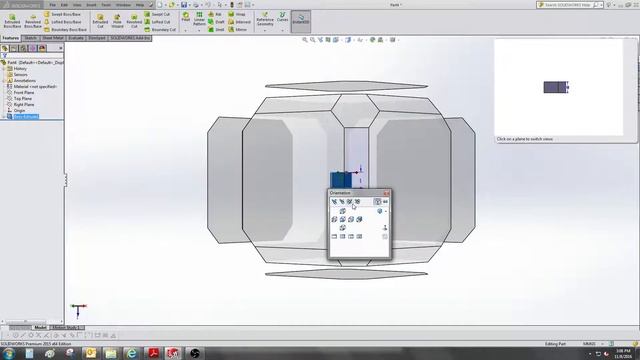Click the feature tree filter field
This screenshot has width=640, height=360.
[x=33, y=56]
